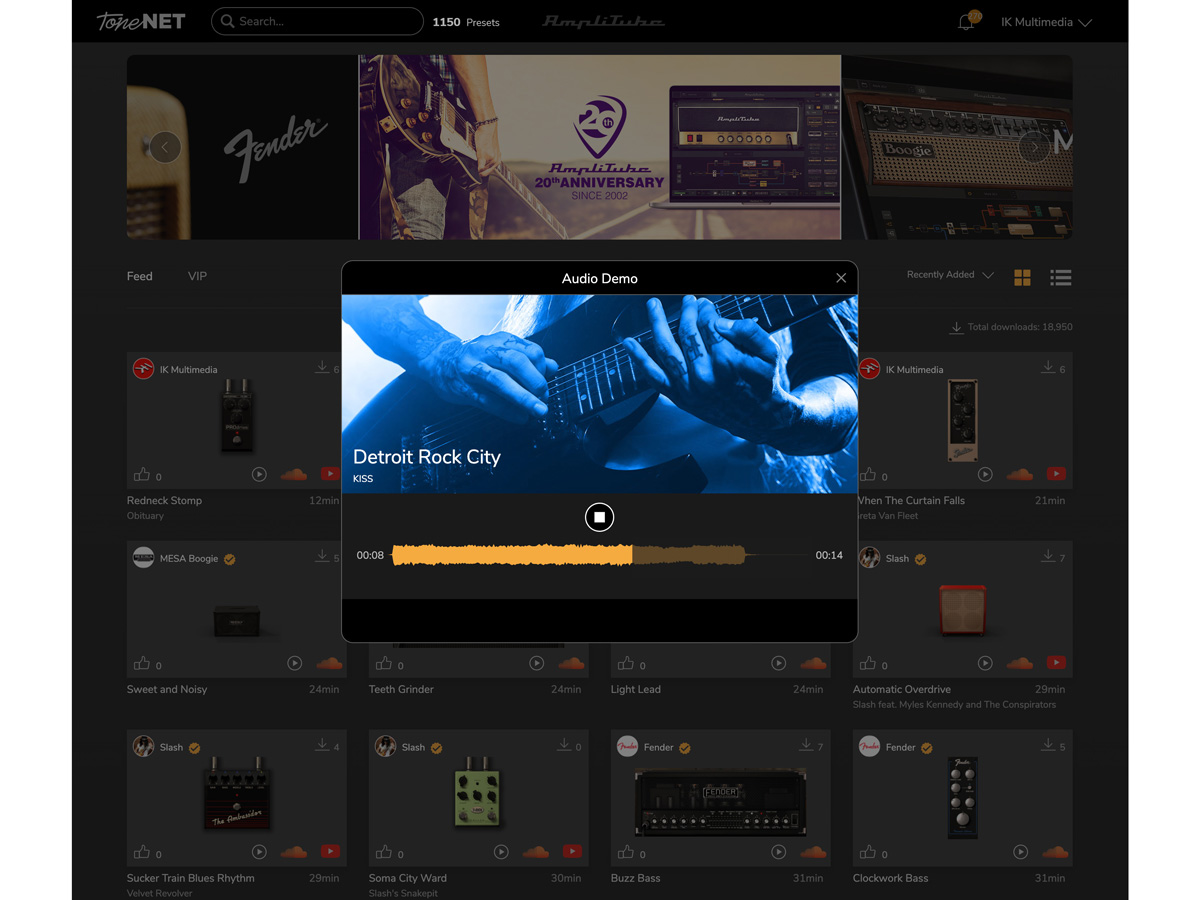The width and height of the screenshot is (1200, 900).
Task: Click the ToneNET logo
Action: (141, 21)
